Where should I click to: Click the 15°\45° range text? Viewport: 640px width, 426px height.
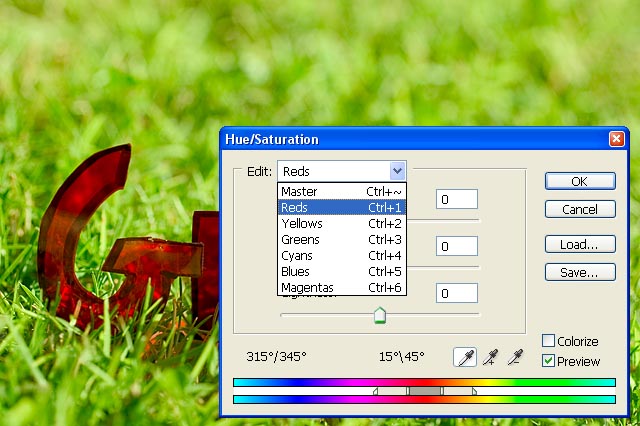click(402, 357)
